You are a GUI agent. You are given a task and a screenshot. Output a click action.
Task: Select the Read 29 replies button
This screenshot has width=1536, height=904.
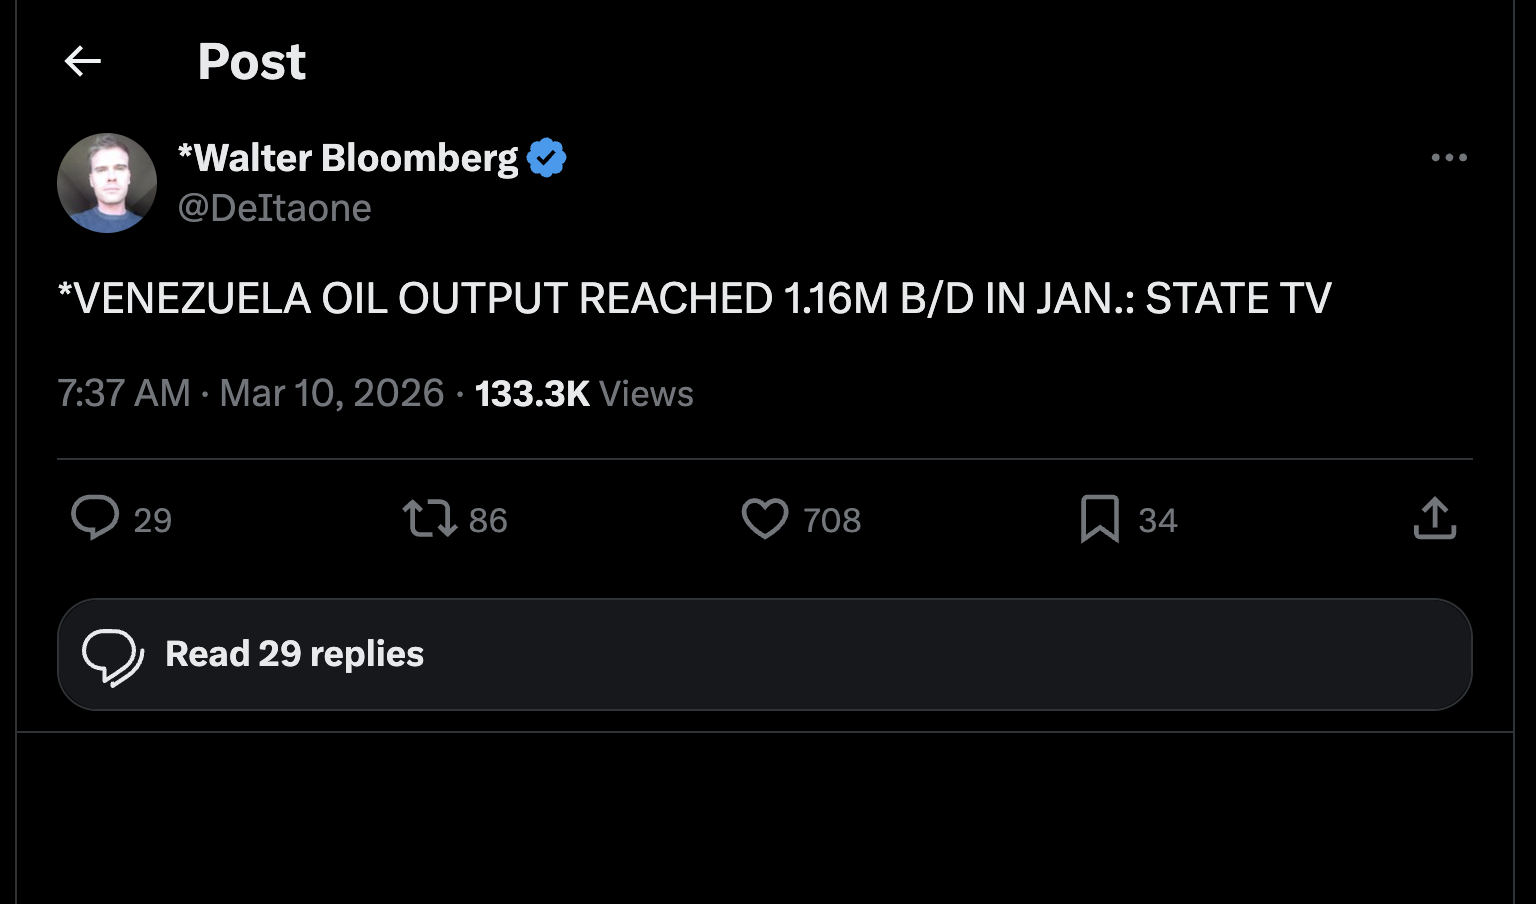coord(765,655)
